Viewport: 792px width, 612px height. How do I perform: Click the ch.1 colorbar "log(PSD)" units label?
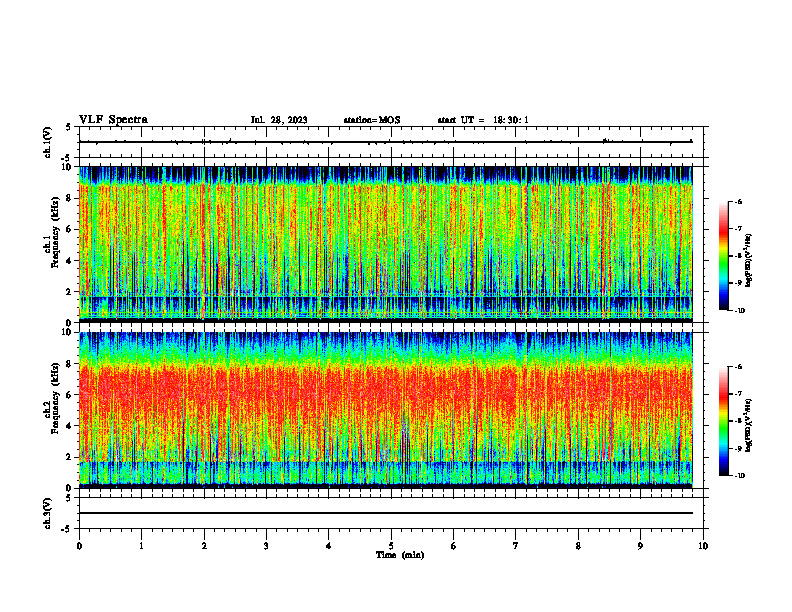[x=749, y=261]
